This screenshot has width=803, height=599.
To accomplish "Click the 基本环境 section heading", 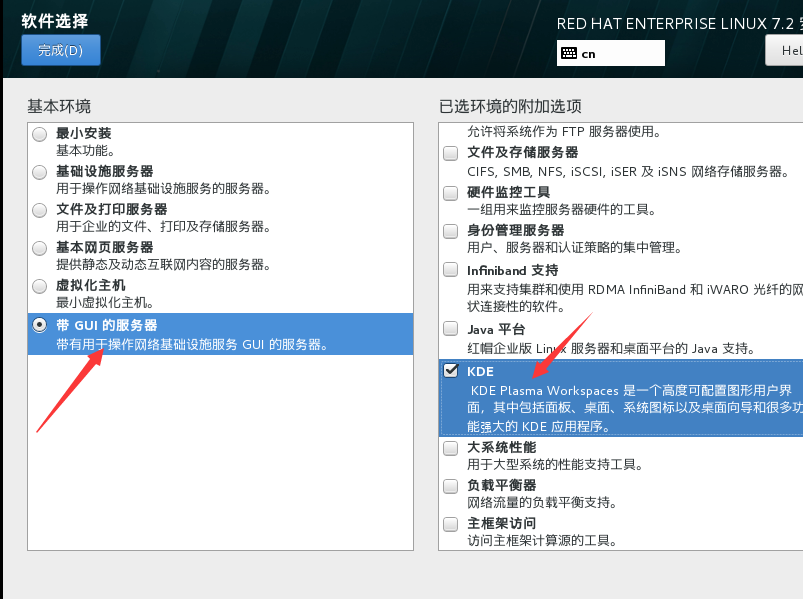I will 59,106.
